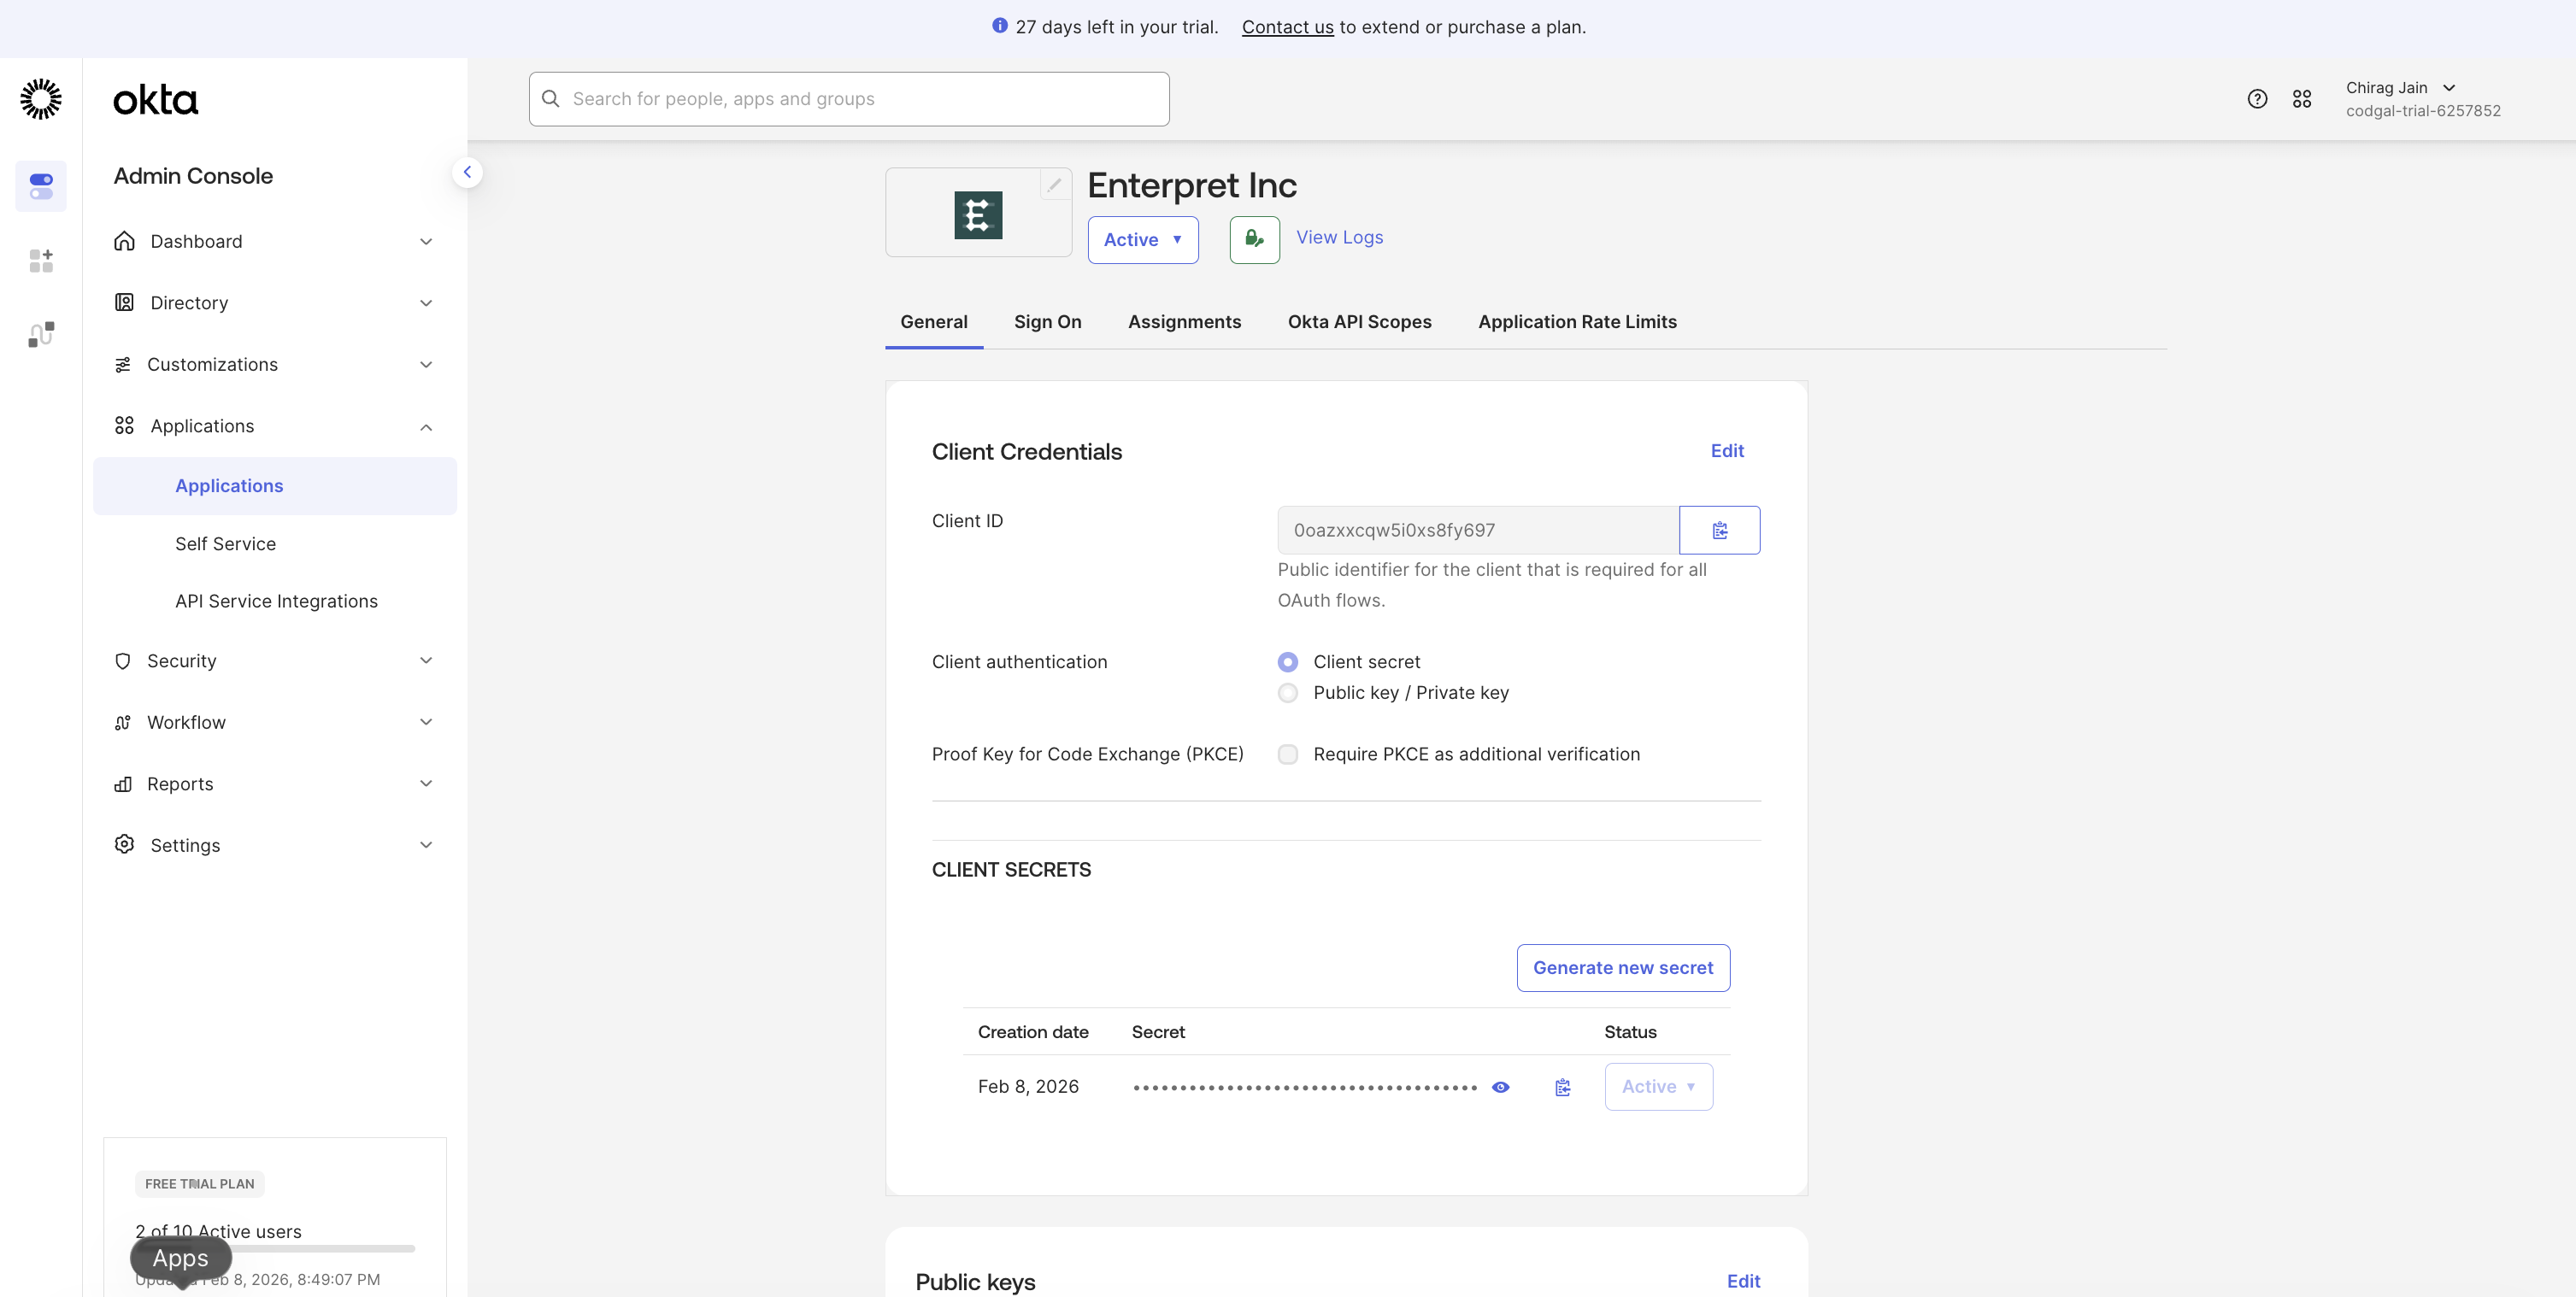Enable Require PKCE as additional verification
The image size is (2576, 1297).
[1287, 754]
